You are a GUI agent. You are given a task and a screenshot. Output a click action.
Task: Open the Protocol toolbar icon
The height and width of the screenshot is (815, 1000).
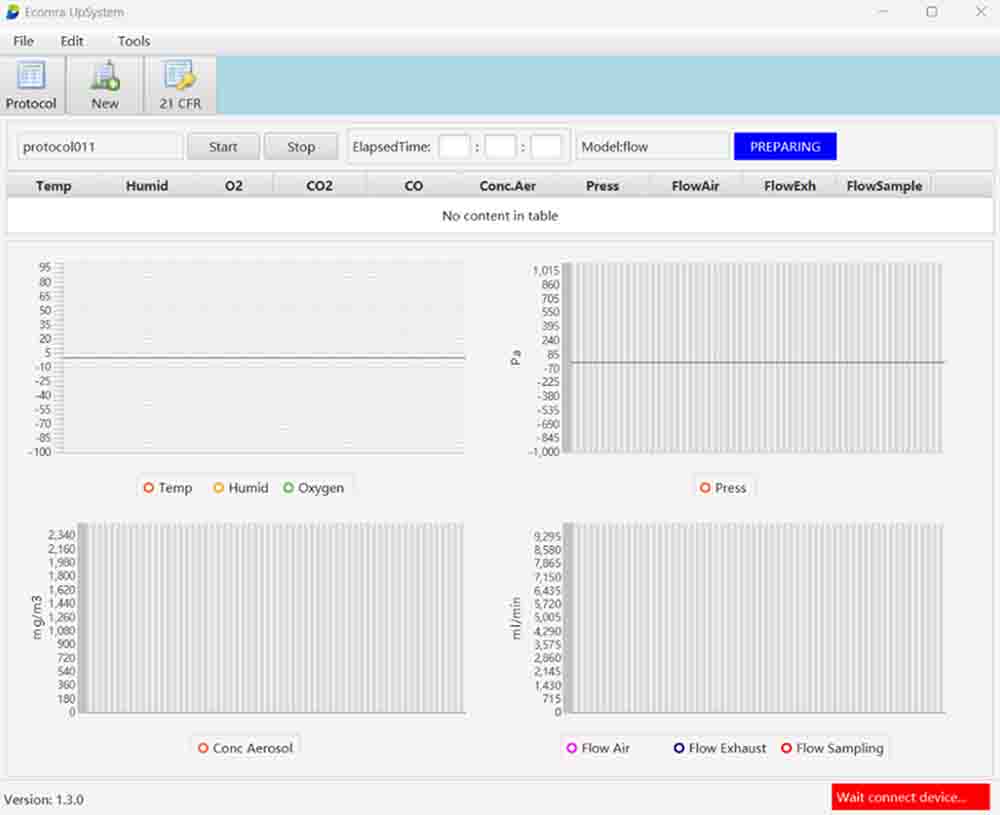pos(31,85)
